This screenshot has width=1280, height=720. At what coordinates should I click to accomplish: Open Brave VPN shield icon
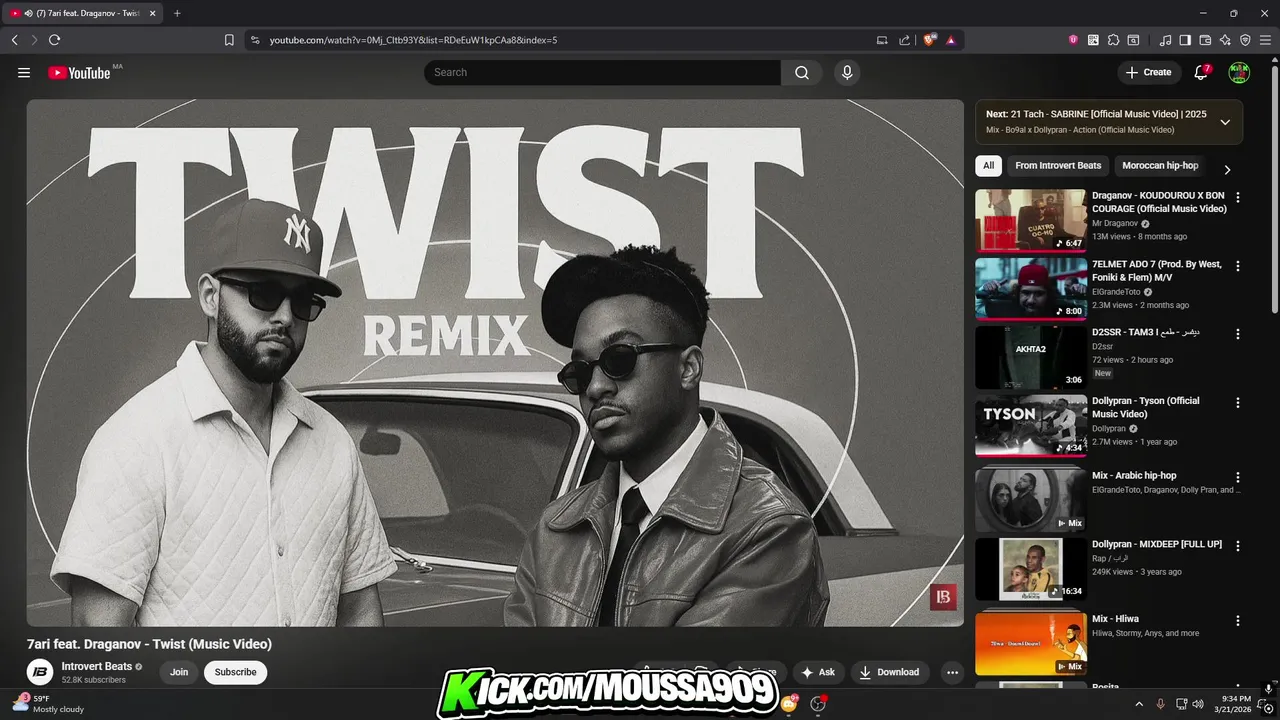point(1245,40)
